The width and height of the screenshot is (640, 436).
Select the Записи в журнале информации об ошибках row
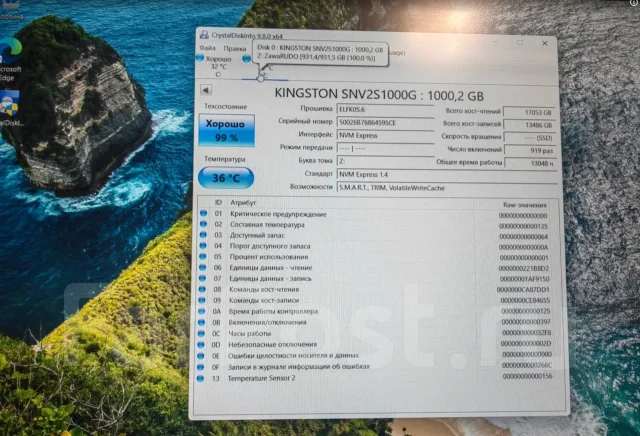point(376,367)
